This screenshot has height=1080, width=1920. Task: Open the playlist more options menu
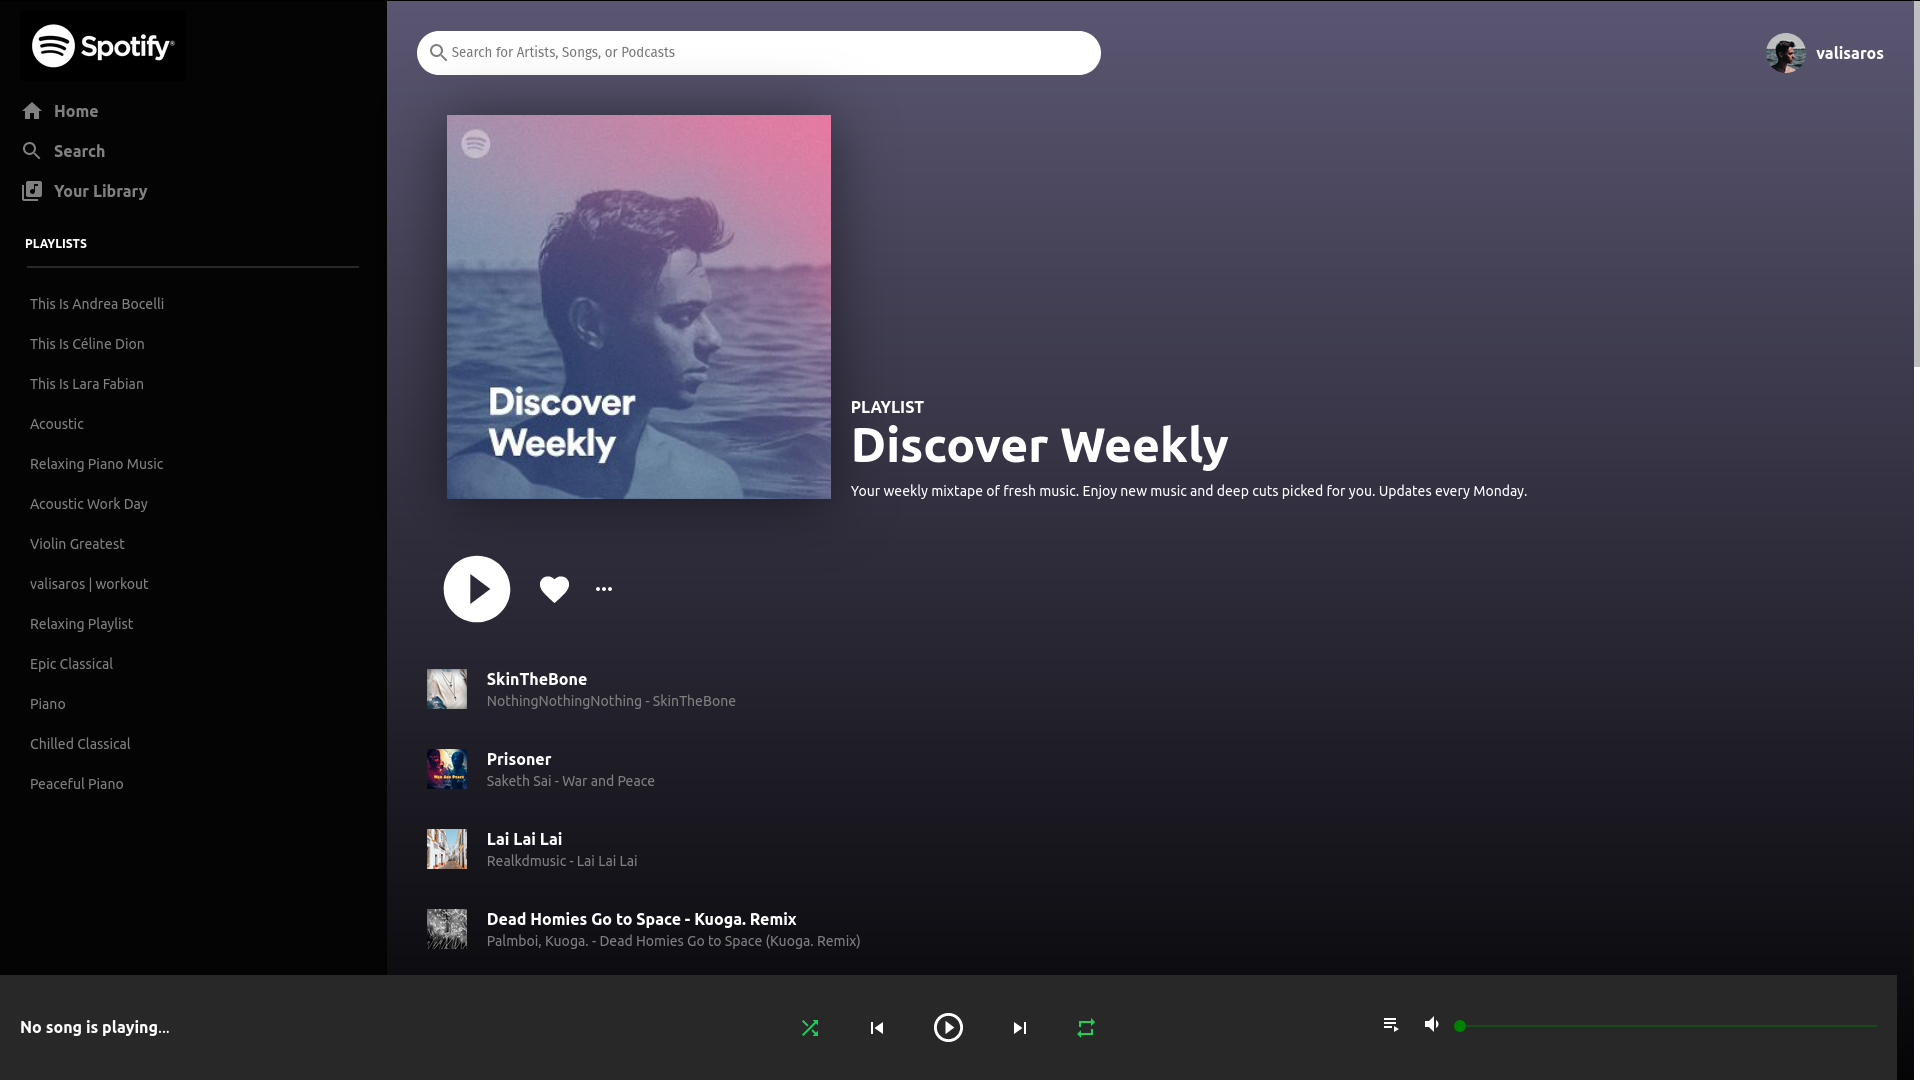[x=604, y=589]
